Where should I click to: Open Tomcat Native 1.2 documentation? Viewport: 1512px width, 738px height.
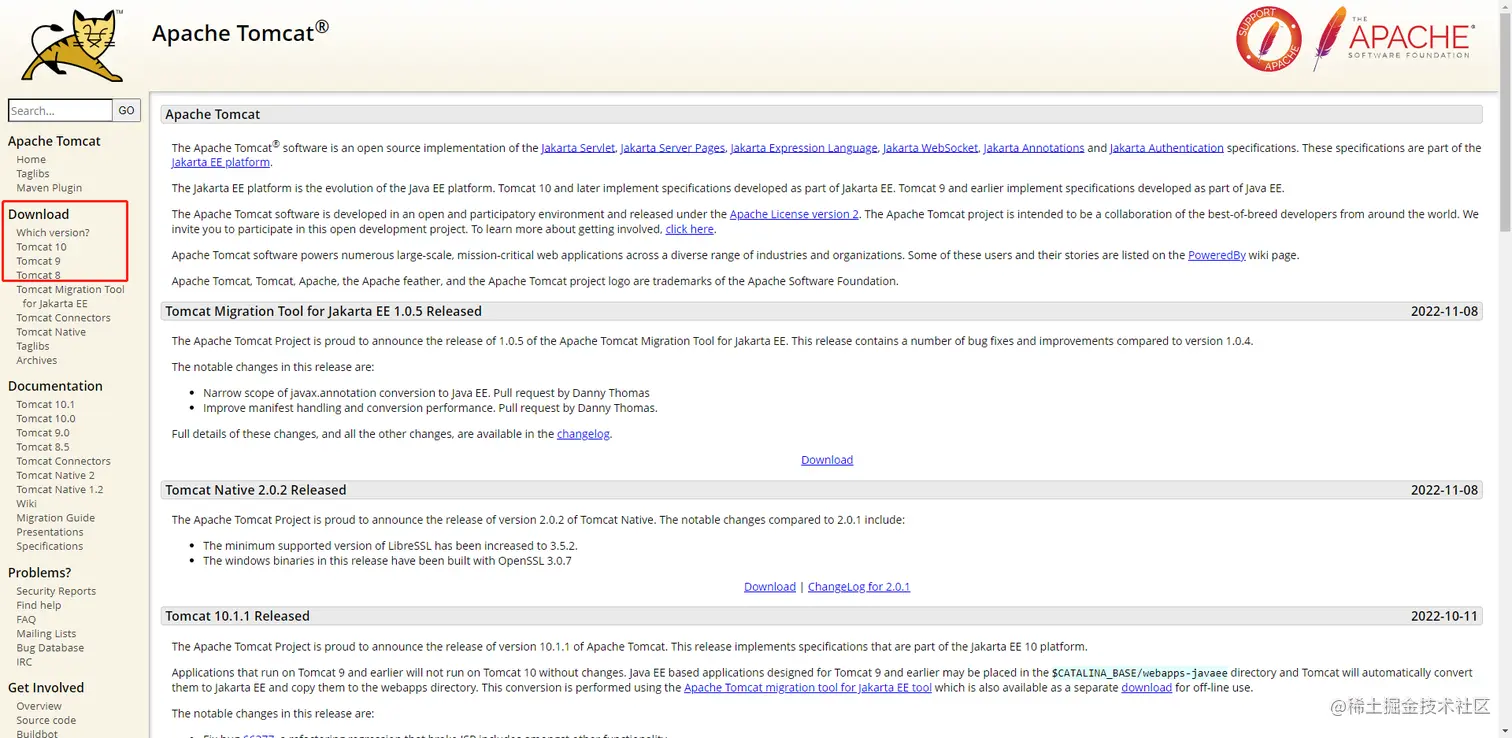(x=60, y=489)
